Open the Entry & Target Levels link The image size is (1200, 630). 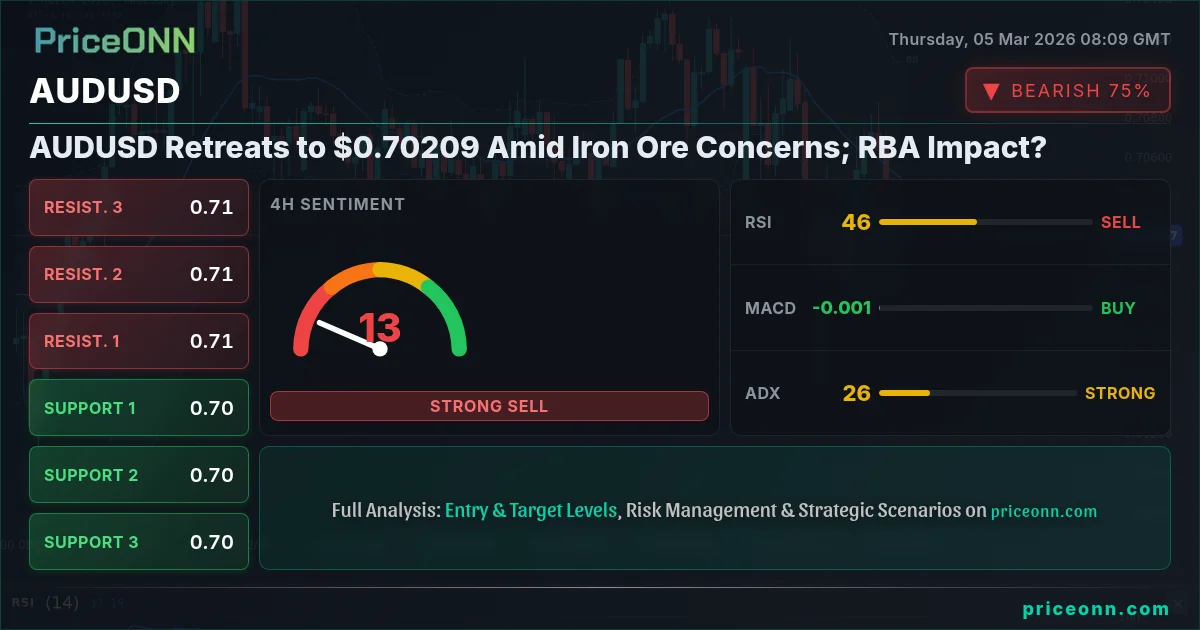pos(531,510)
